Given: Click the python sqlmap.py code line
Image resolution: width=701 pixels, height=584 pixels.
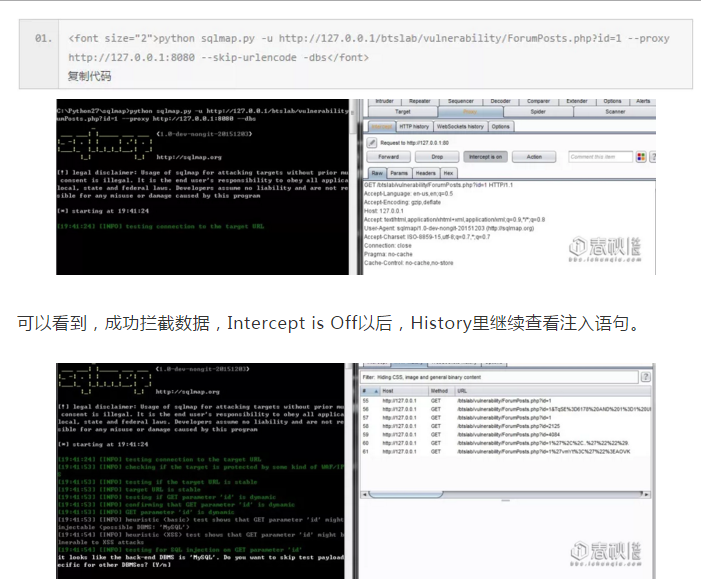Looking at the screenshot, I should pyautogui.click(x=369, y=48).
